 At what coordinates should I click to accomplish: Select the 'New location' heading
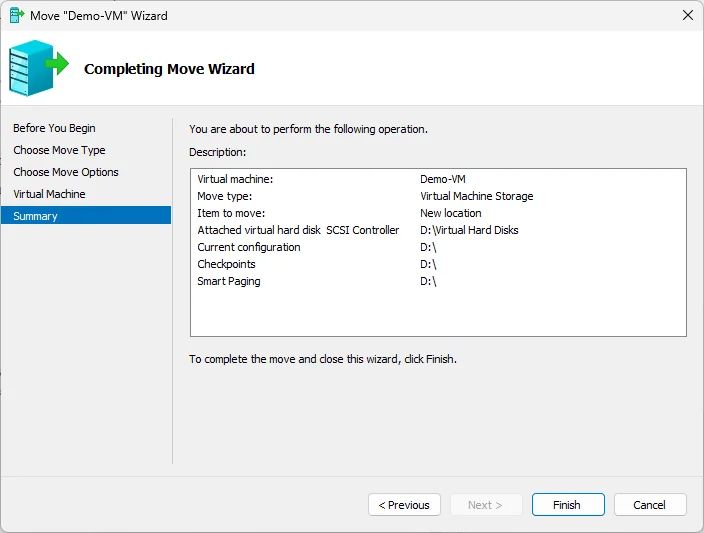[451, 213]
